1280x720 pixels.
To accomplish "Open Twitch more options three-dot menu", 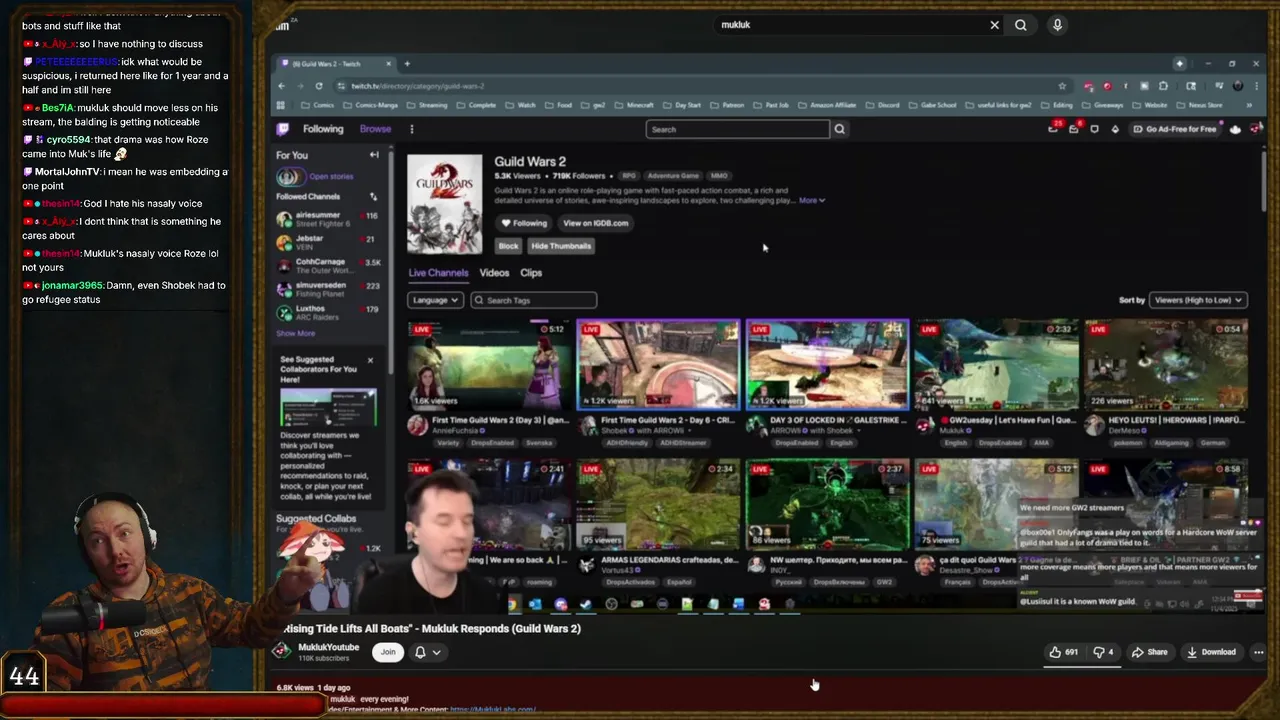I will (x=411, y=129).
